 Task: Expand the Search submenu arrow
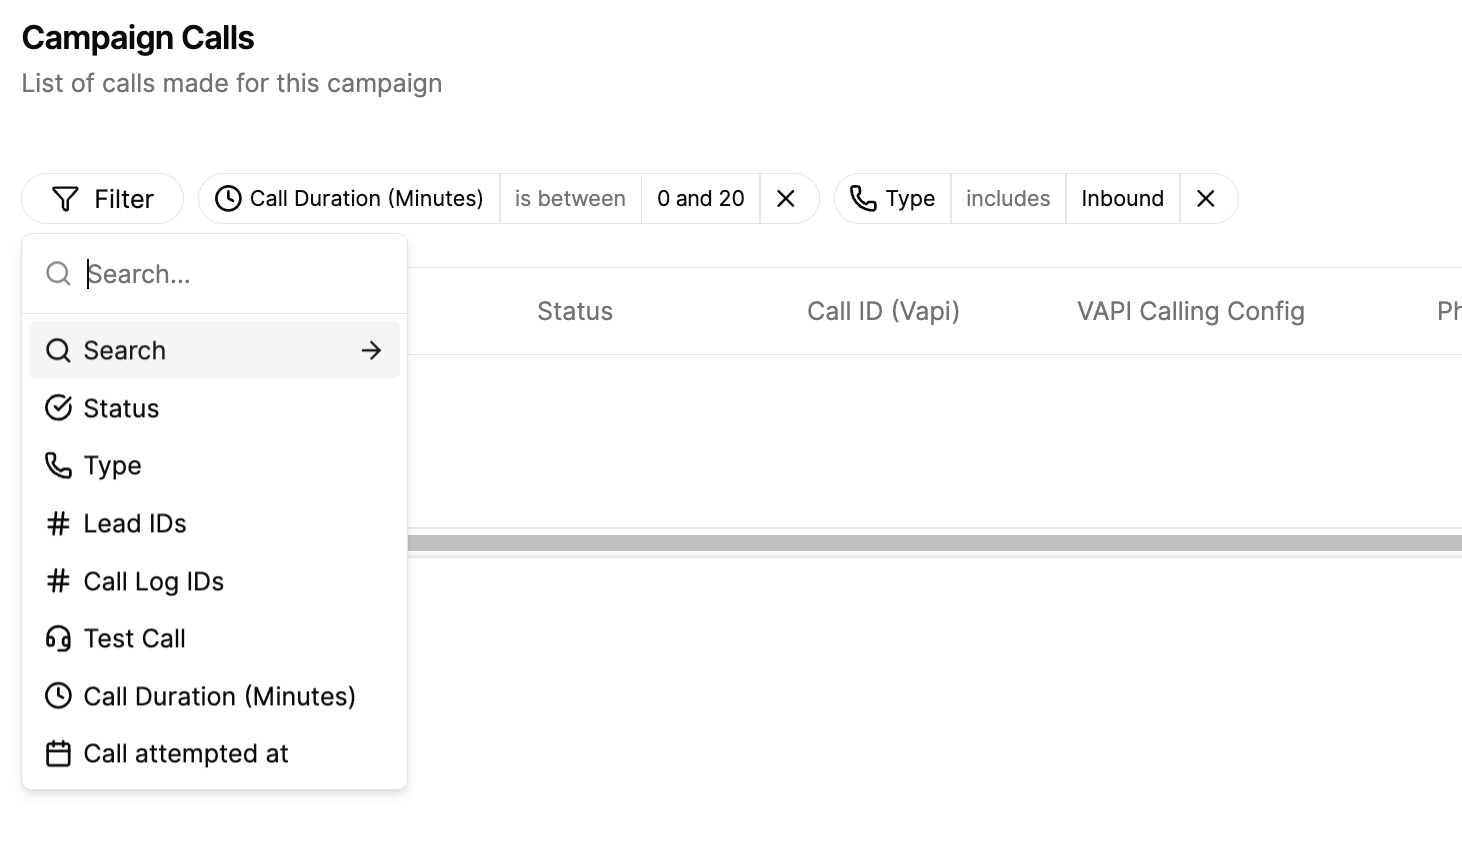pos(371,351)
